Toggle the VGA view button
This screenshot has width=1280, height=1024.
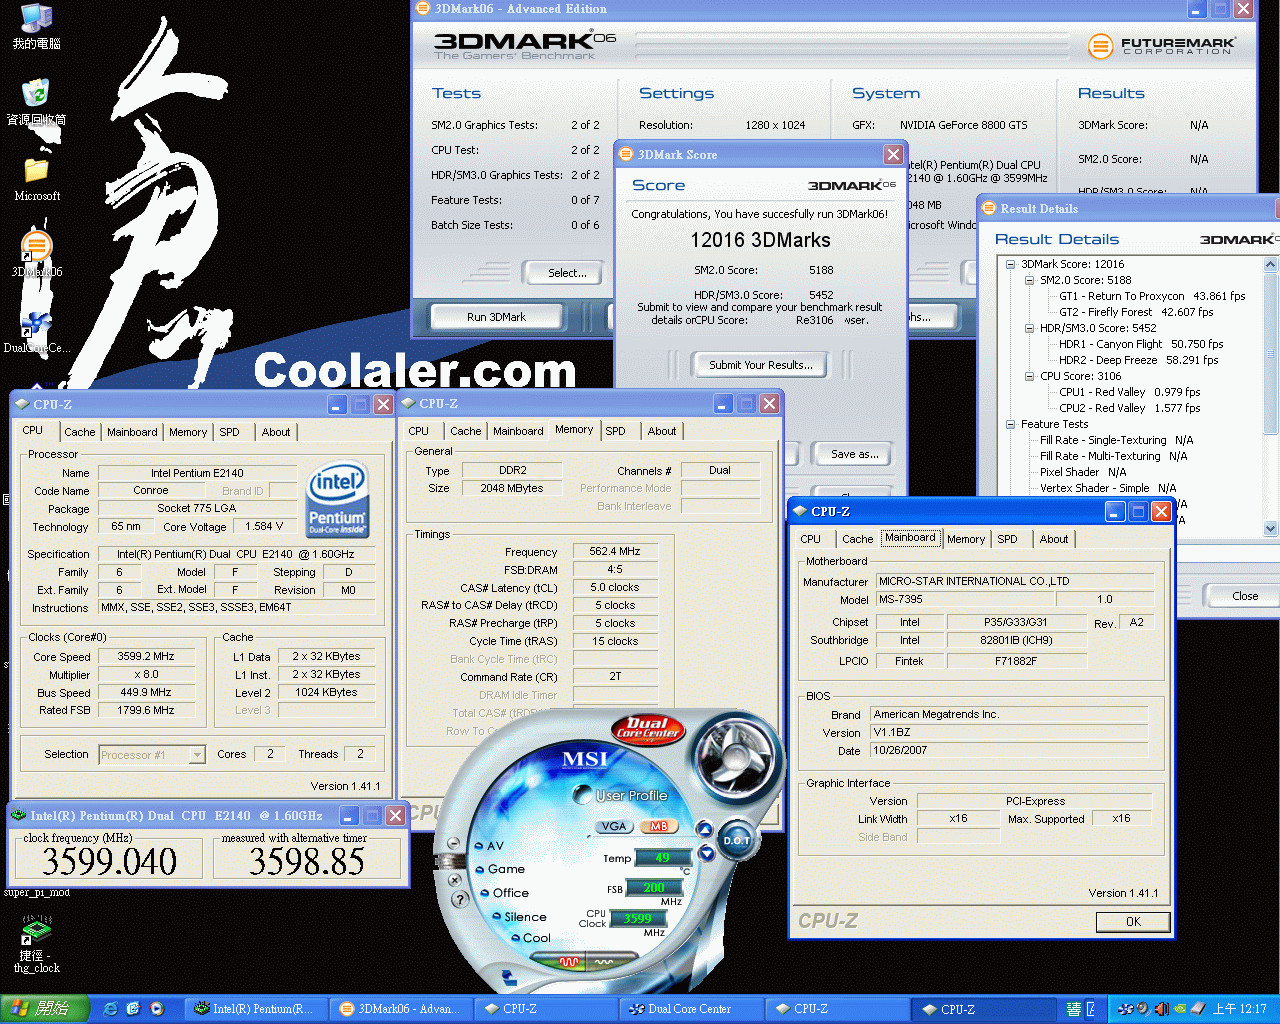[x=613, y=826]
